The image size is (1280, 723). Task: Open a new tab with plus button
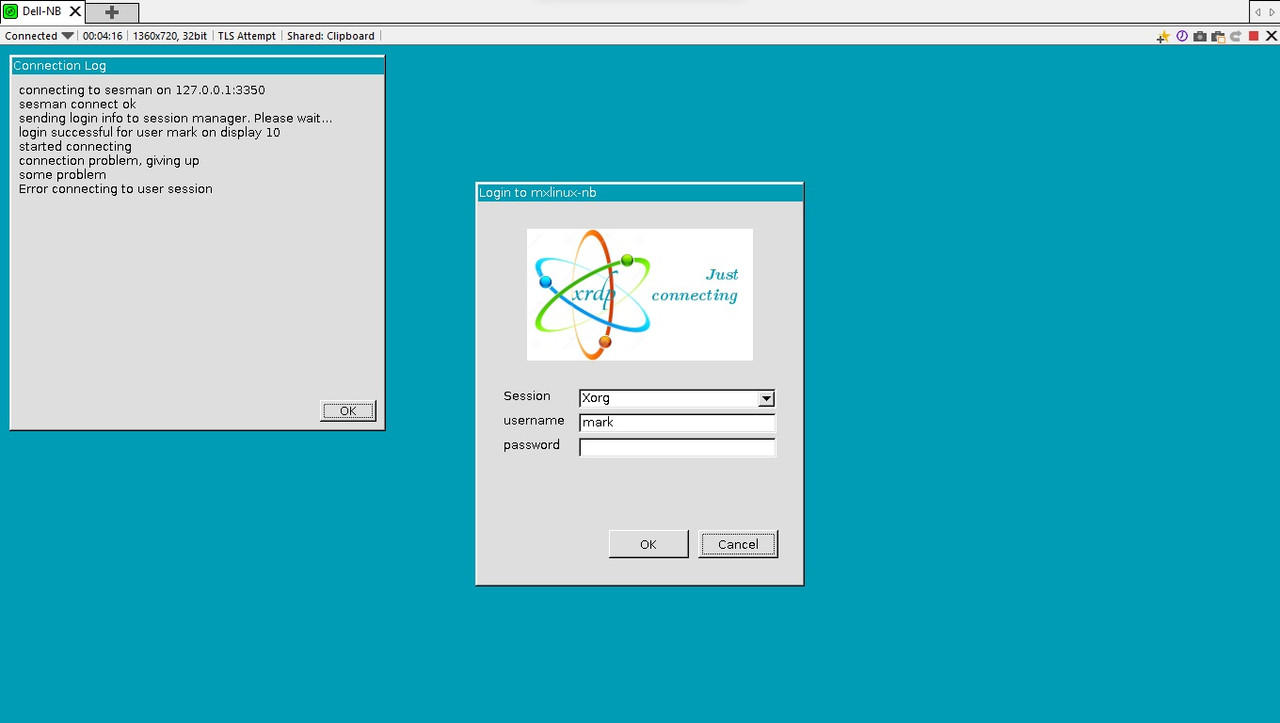coord(112,12)
